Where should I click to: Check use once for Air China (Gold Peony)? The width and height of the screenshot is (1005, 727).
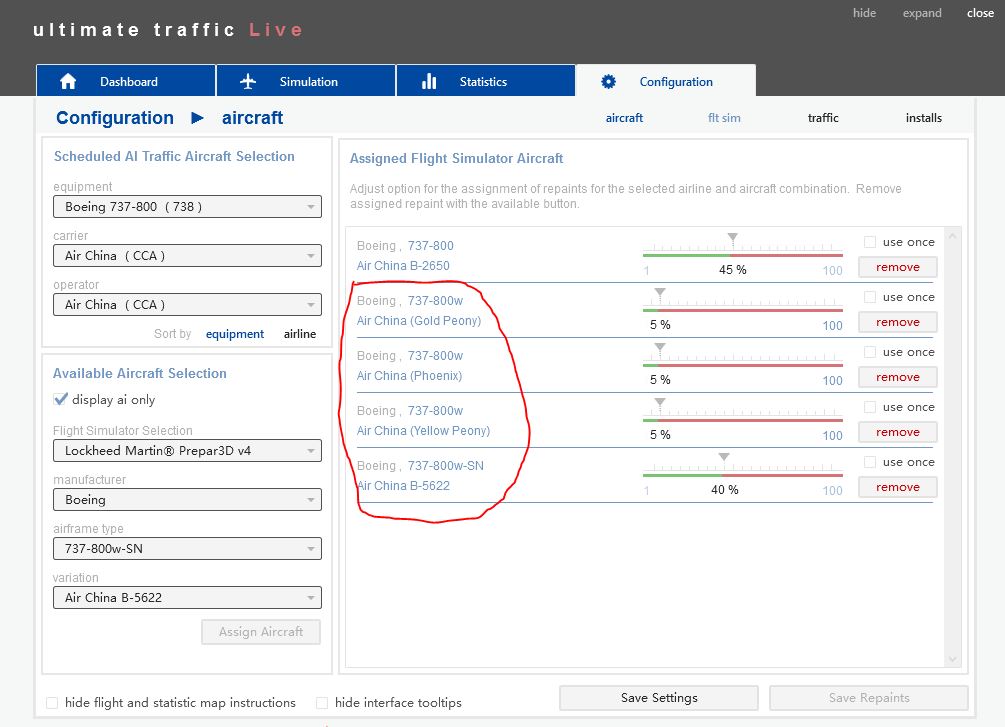(870, 297)
